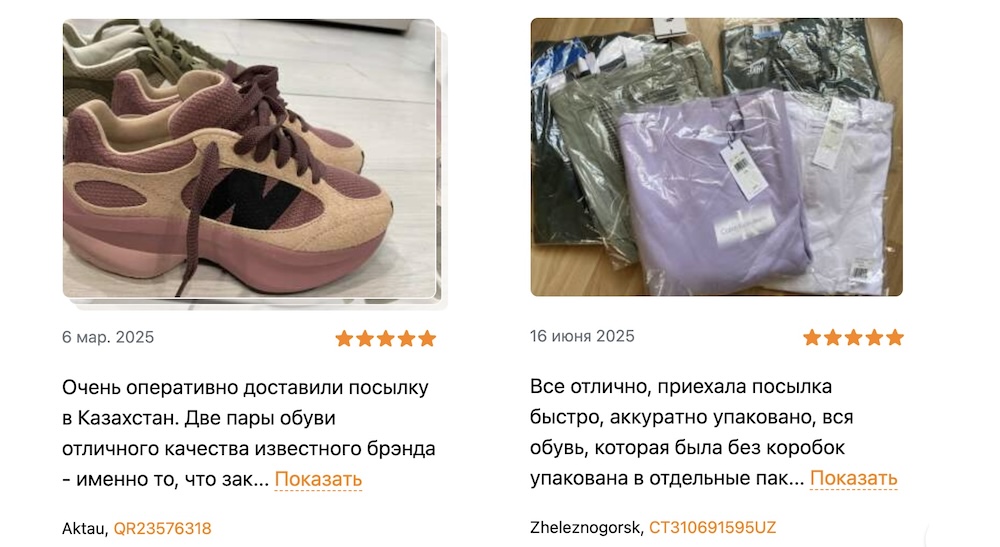This screenshot has height=547, width=1000.
Task: Click the middle star of the 6 мар. review
Action: point(386,338)
